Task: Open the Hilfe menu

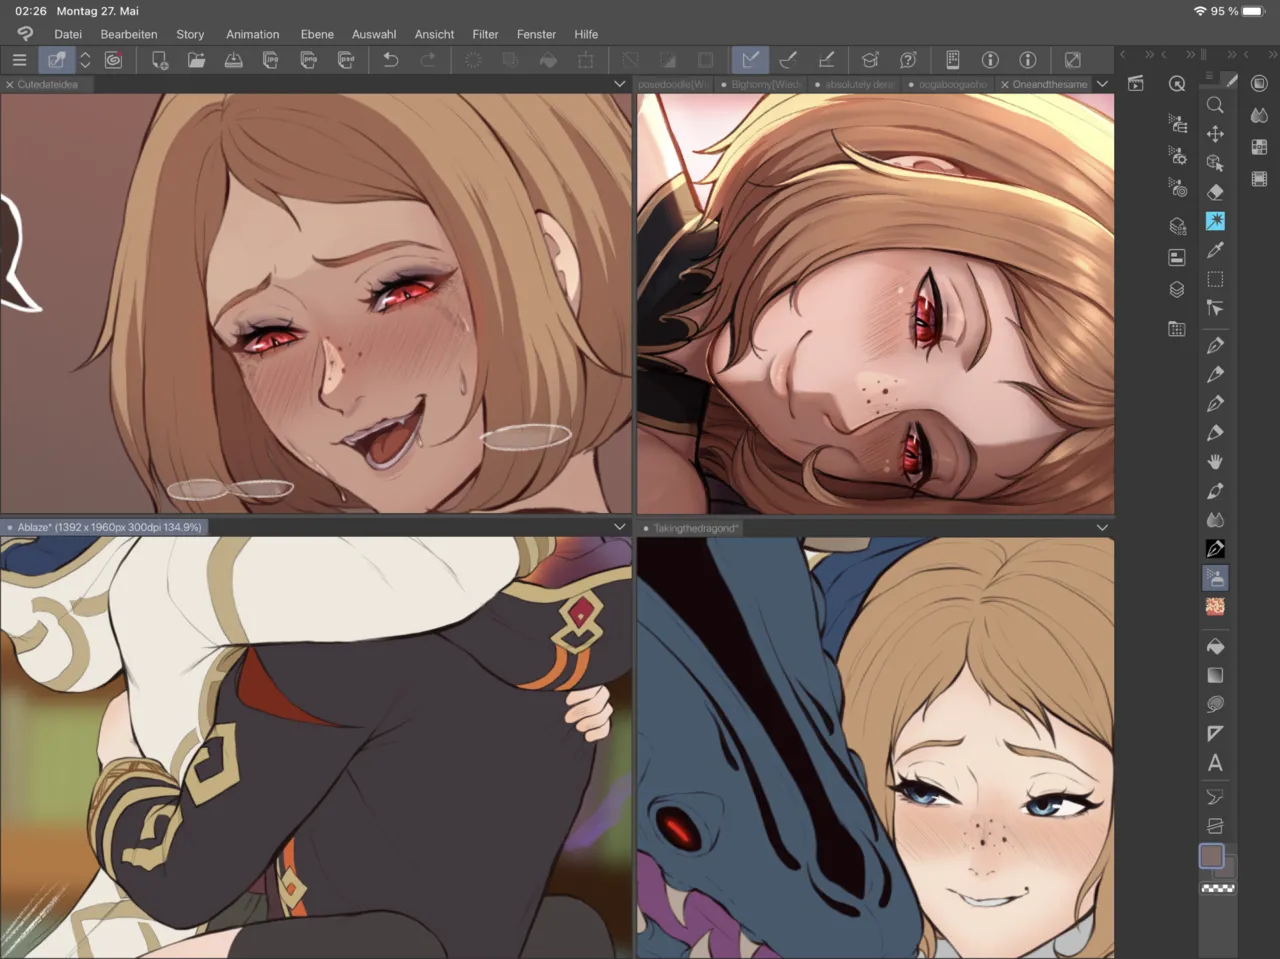Action: click(586, 34)
